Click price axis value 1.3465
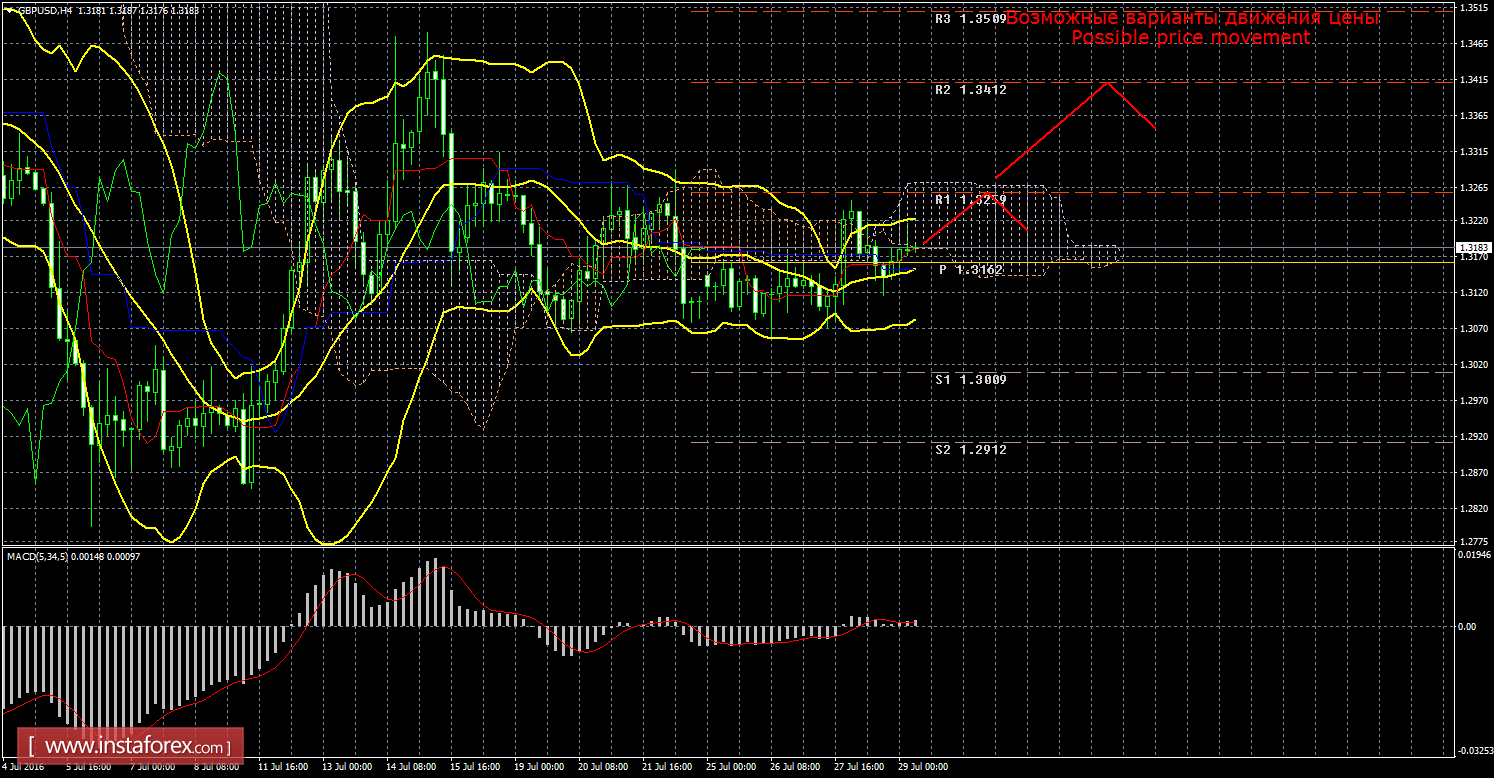 1473,44
